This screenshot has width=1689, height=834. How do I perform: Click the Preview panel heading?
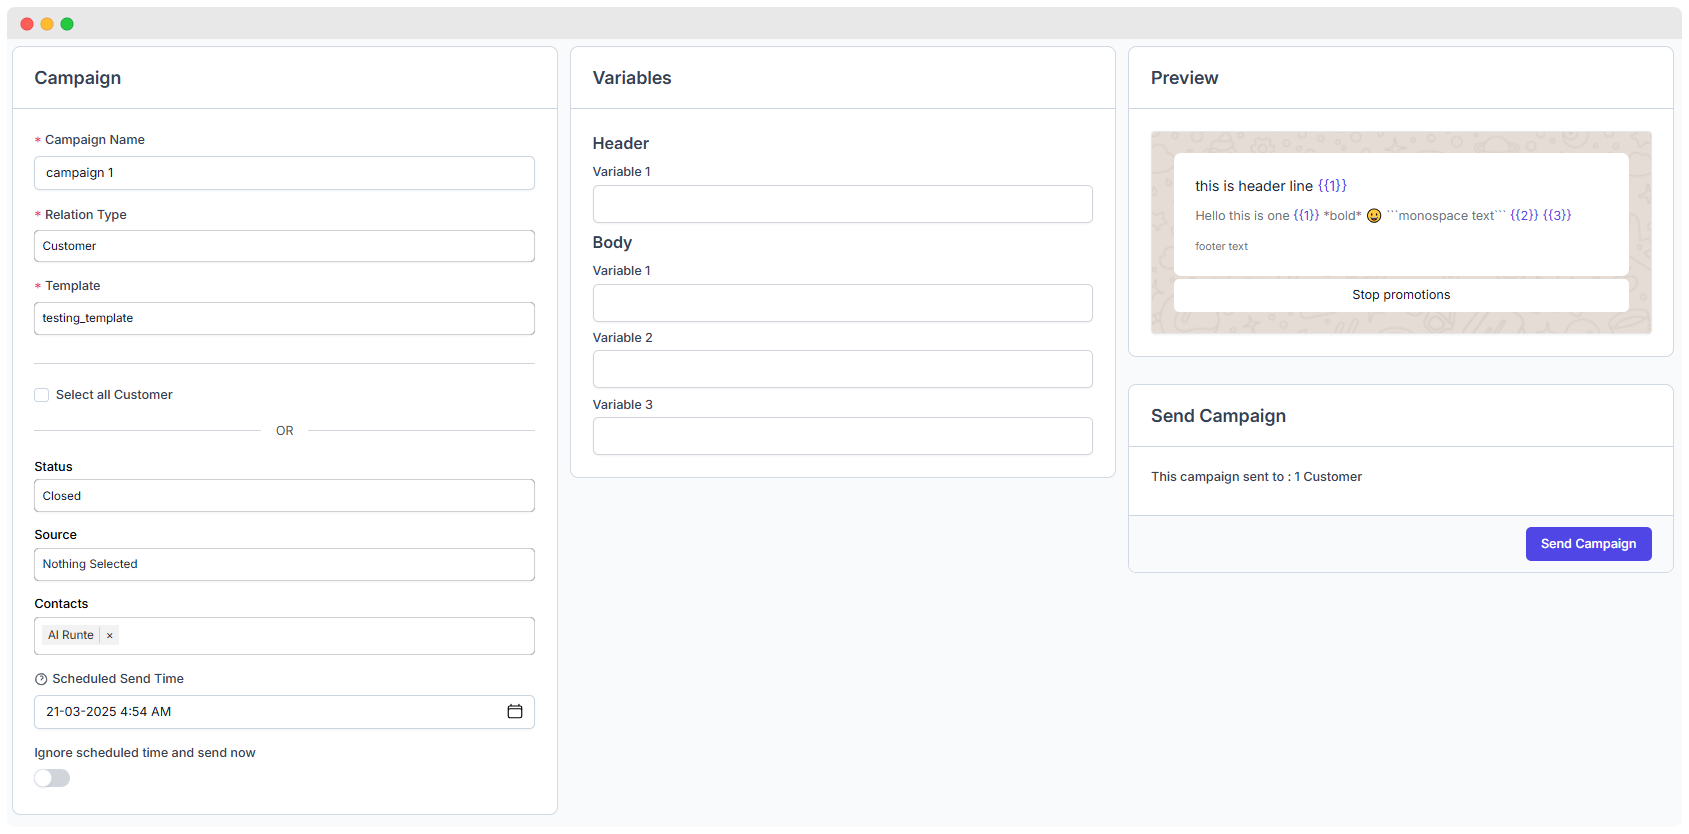tap(1184, 78)
